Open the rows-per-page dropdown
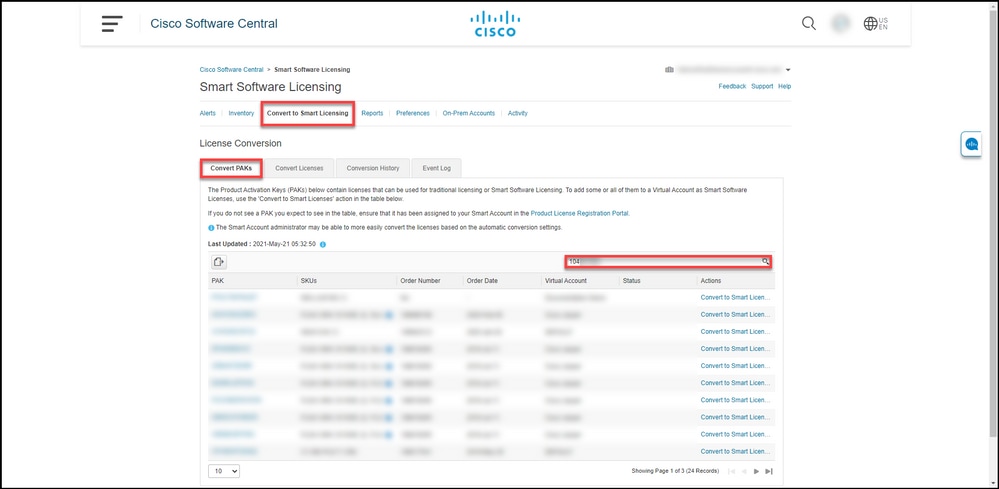 [224, 470]
